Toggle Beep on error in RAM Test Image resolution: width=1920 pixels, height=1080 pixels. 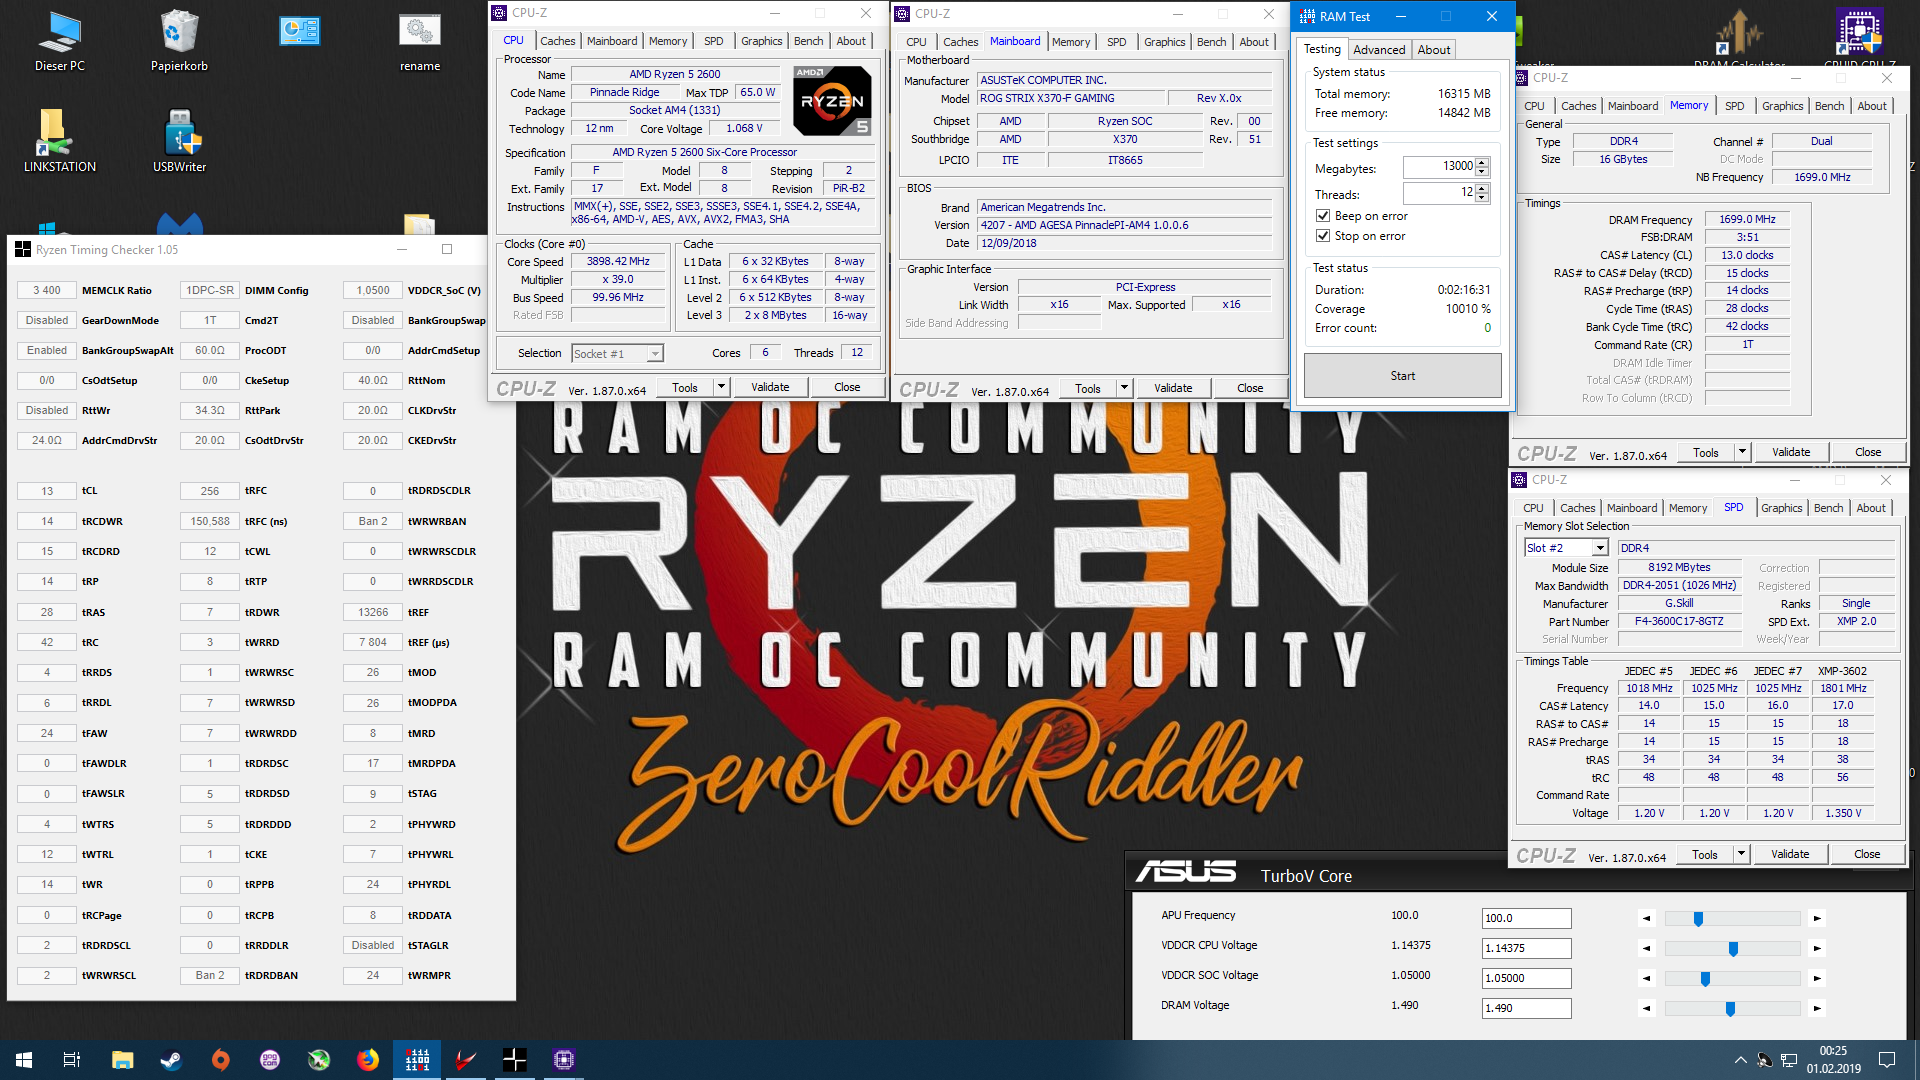pyautogui.click(x=1323, y=216)
